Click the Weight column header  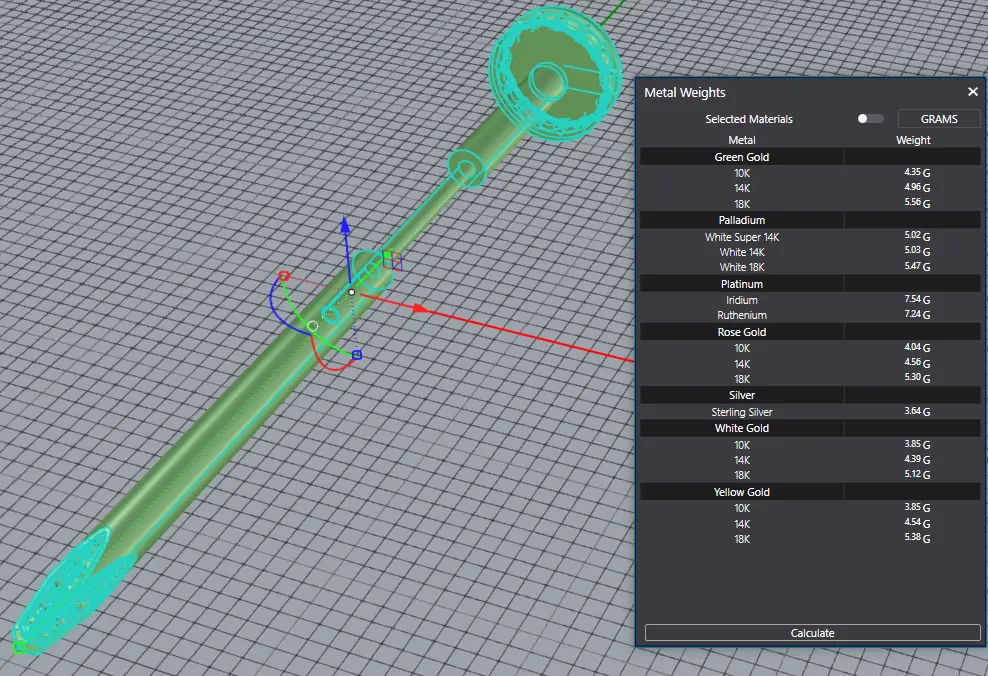pyautogui.click(x=913, y=140)
